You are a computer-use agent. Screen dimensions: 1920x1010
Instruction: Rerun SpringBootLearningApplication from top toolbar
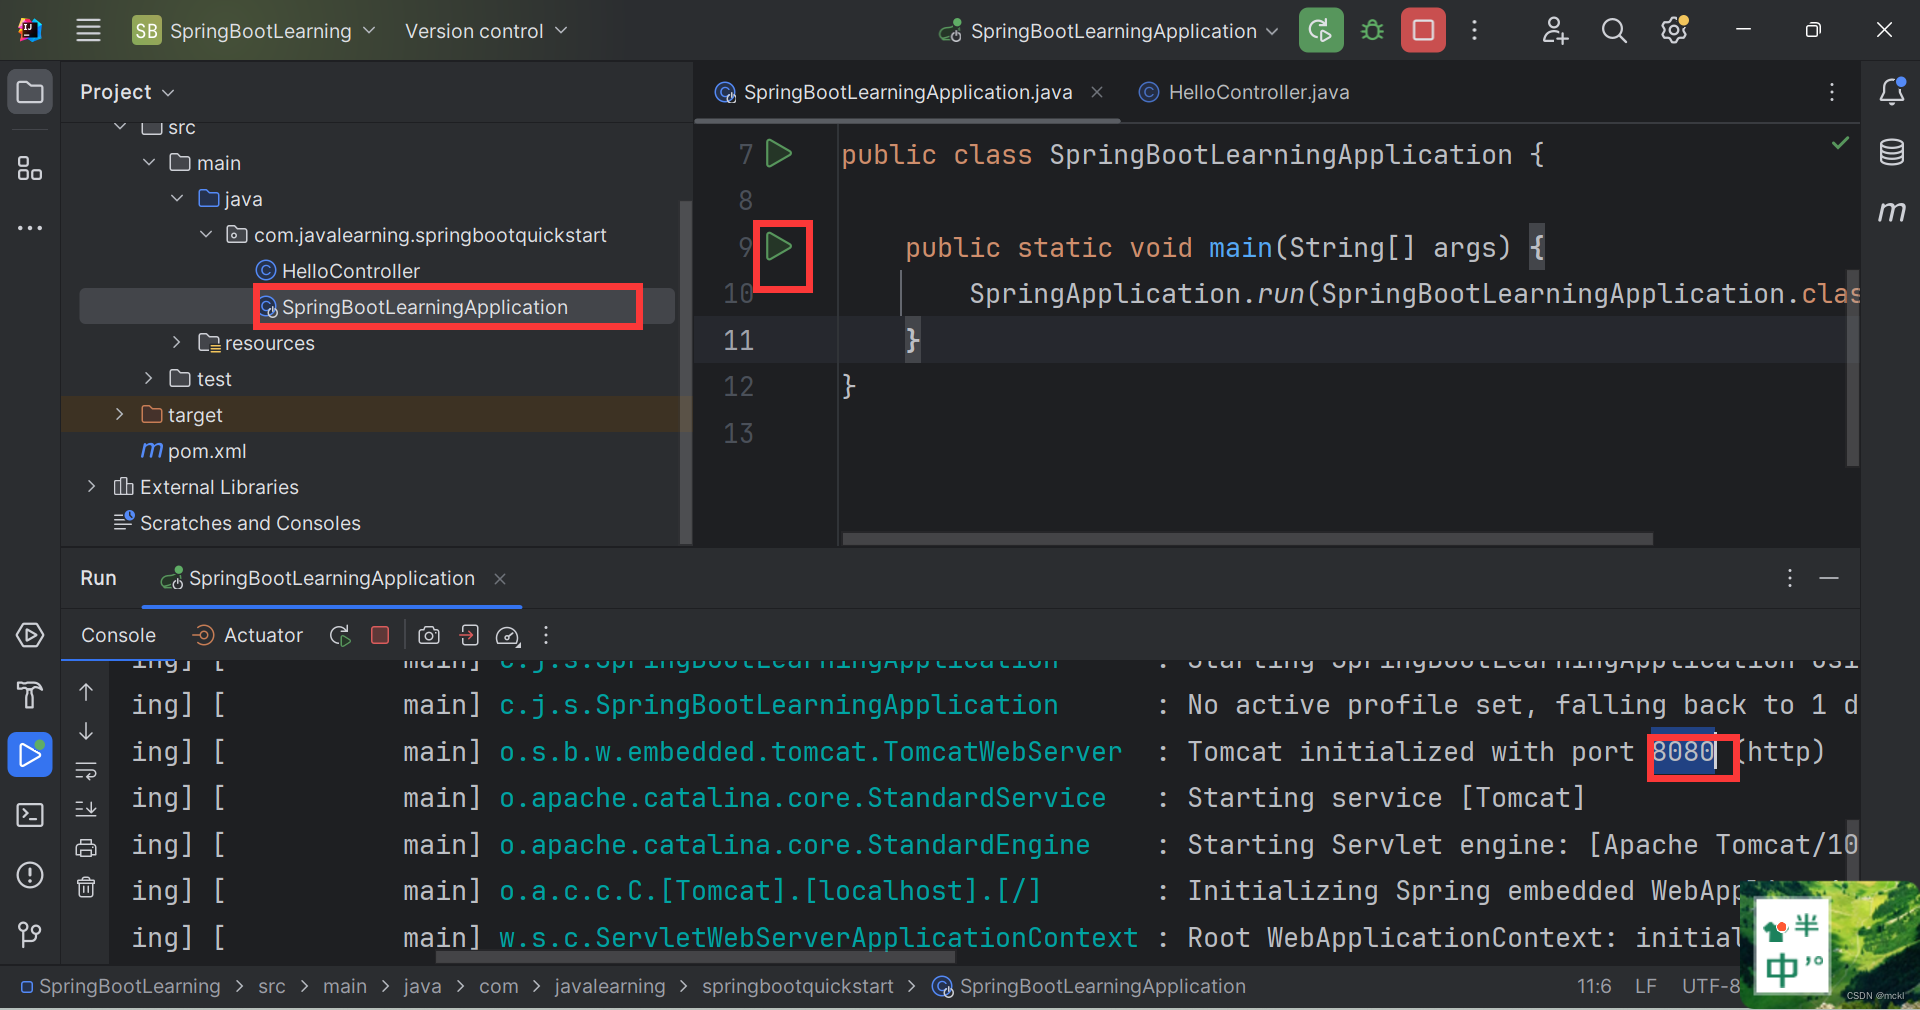1320,30
